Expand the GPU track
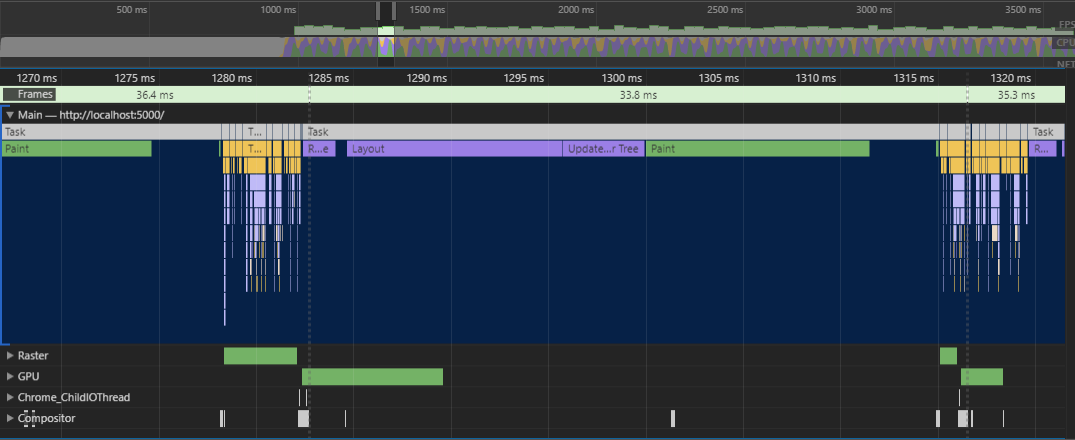The width and height of the screenshot is (1075, 440). (x=10, y=376)
